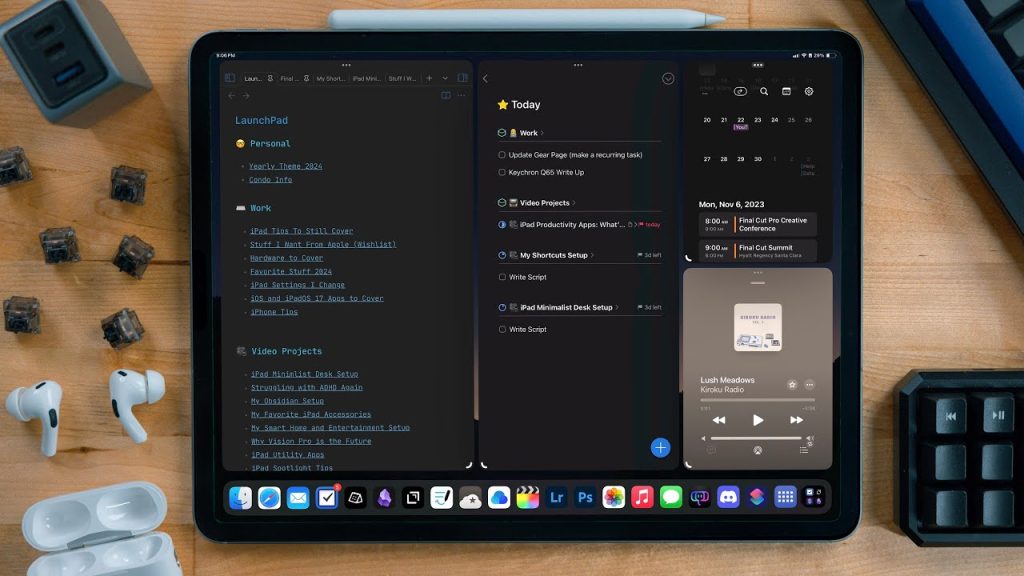Open the My Shortcuts Setup project heading
1024x576 pixels.
click(x=554, y=255)
